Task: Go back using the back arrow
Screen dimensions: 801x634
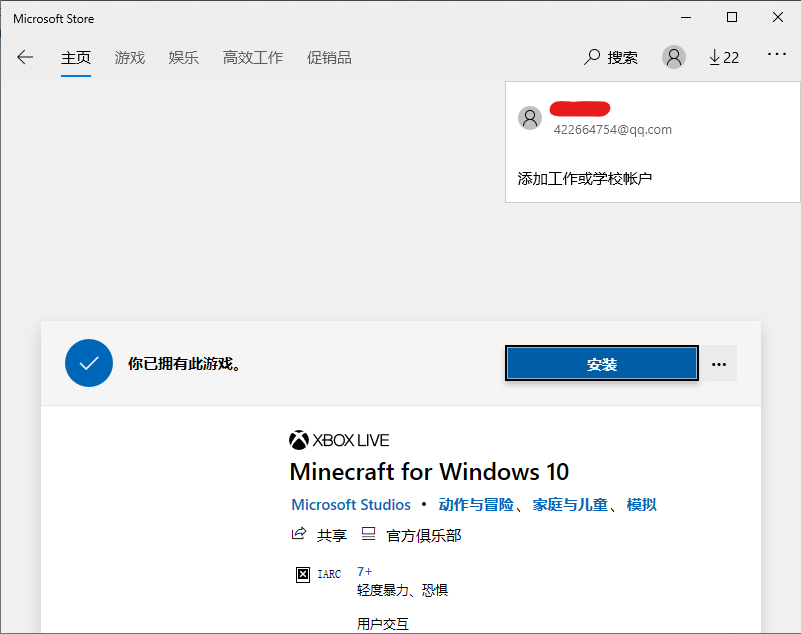Action: click(25, 57)
